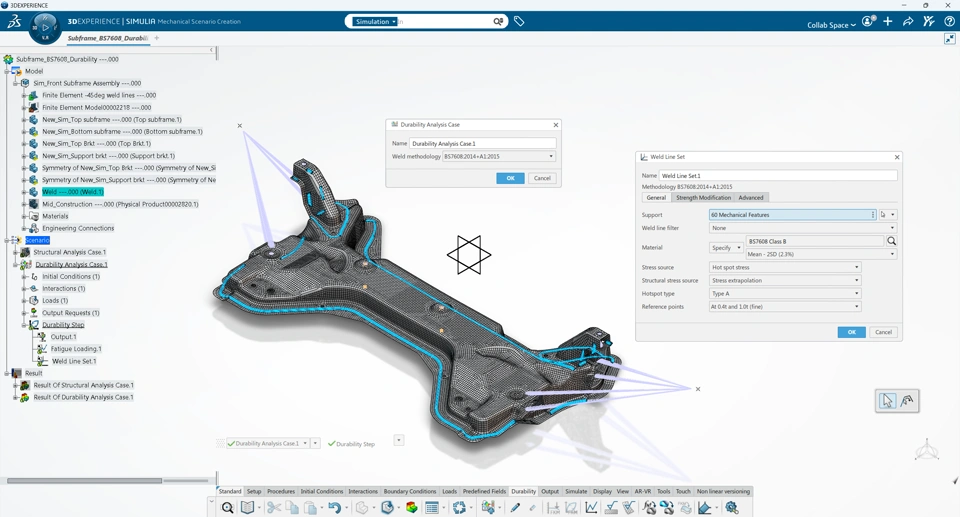This screenshot has height=517, width=960.
Task: Open the Structural stress source dropdown
Action: click(785, 280)
